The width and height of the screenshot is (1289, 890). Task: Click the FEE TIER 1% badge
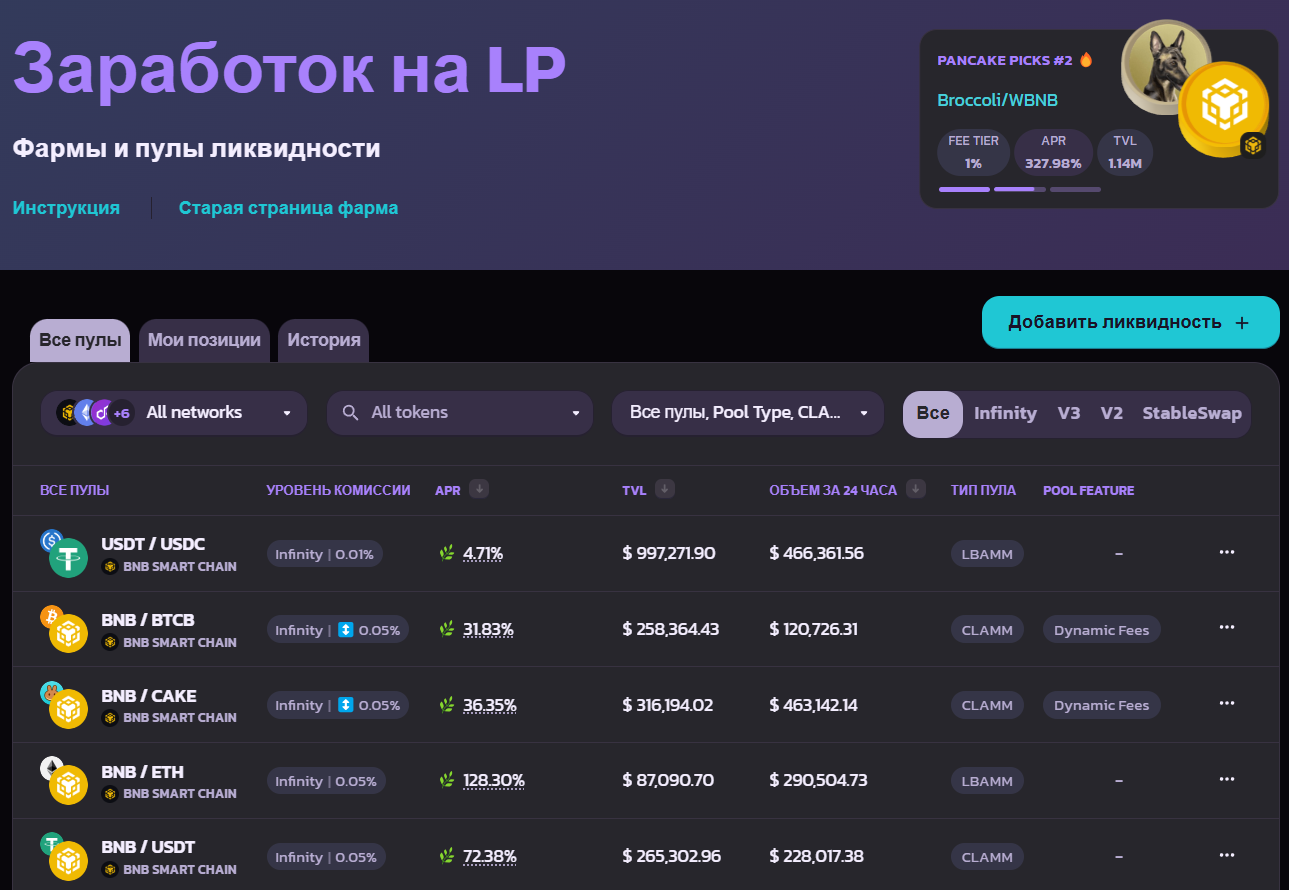[x=973, y=152]
